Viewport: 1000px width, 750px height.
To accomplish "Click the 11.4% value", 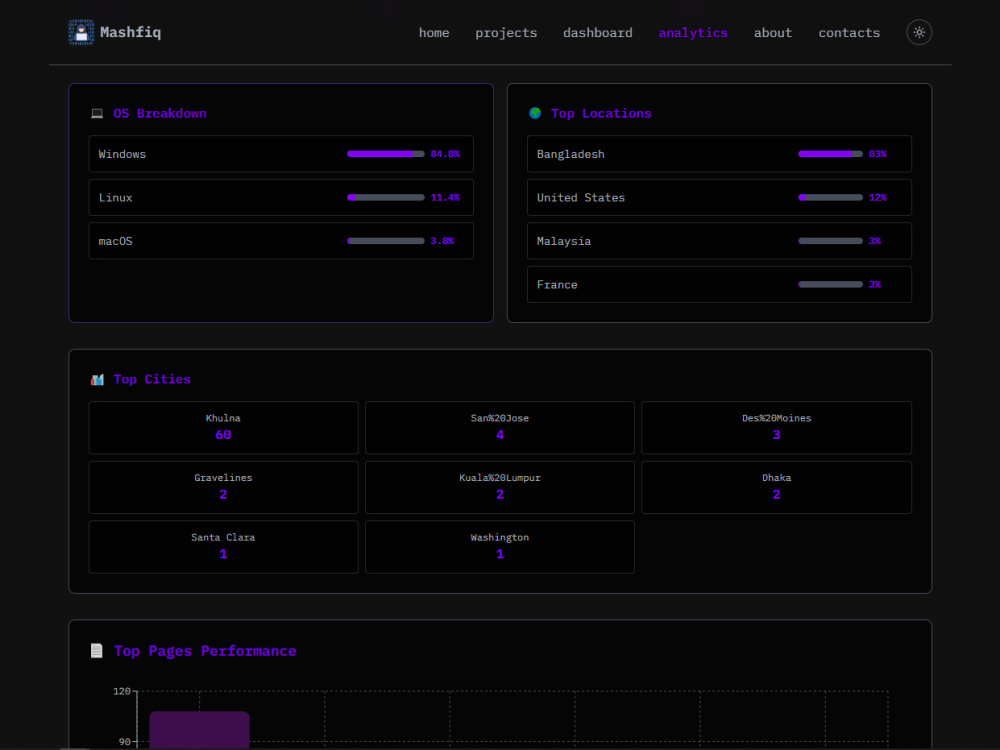I will (445, 197).
